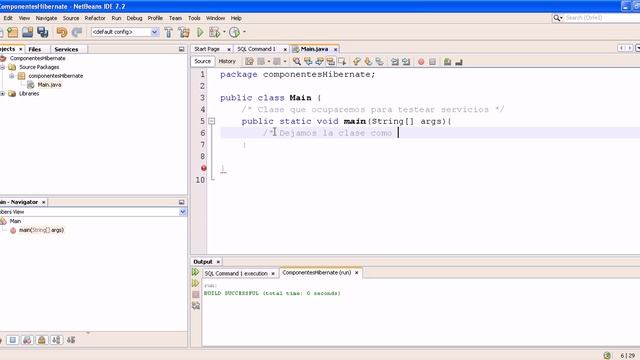The image size is (640, 360).
Task: Click the Toggle Bookmark icon
Action: point(380,62)
